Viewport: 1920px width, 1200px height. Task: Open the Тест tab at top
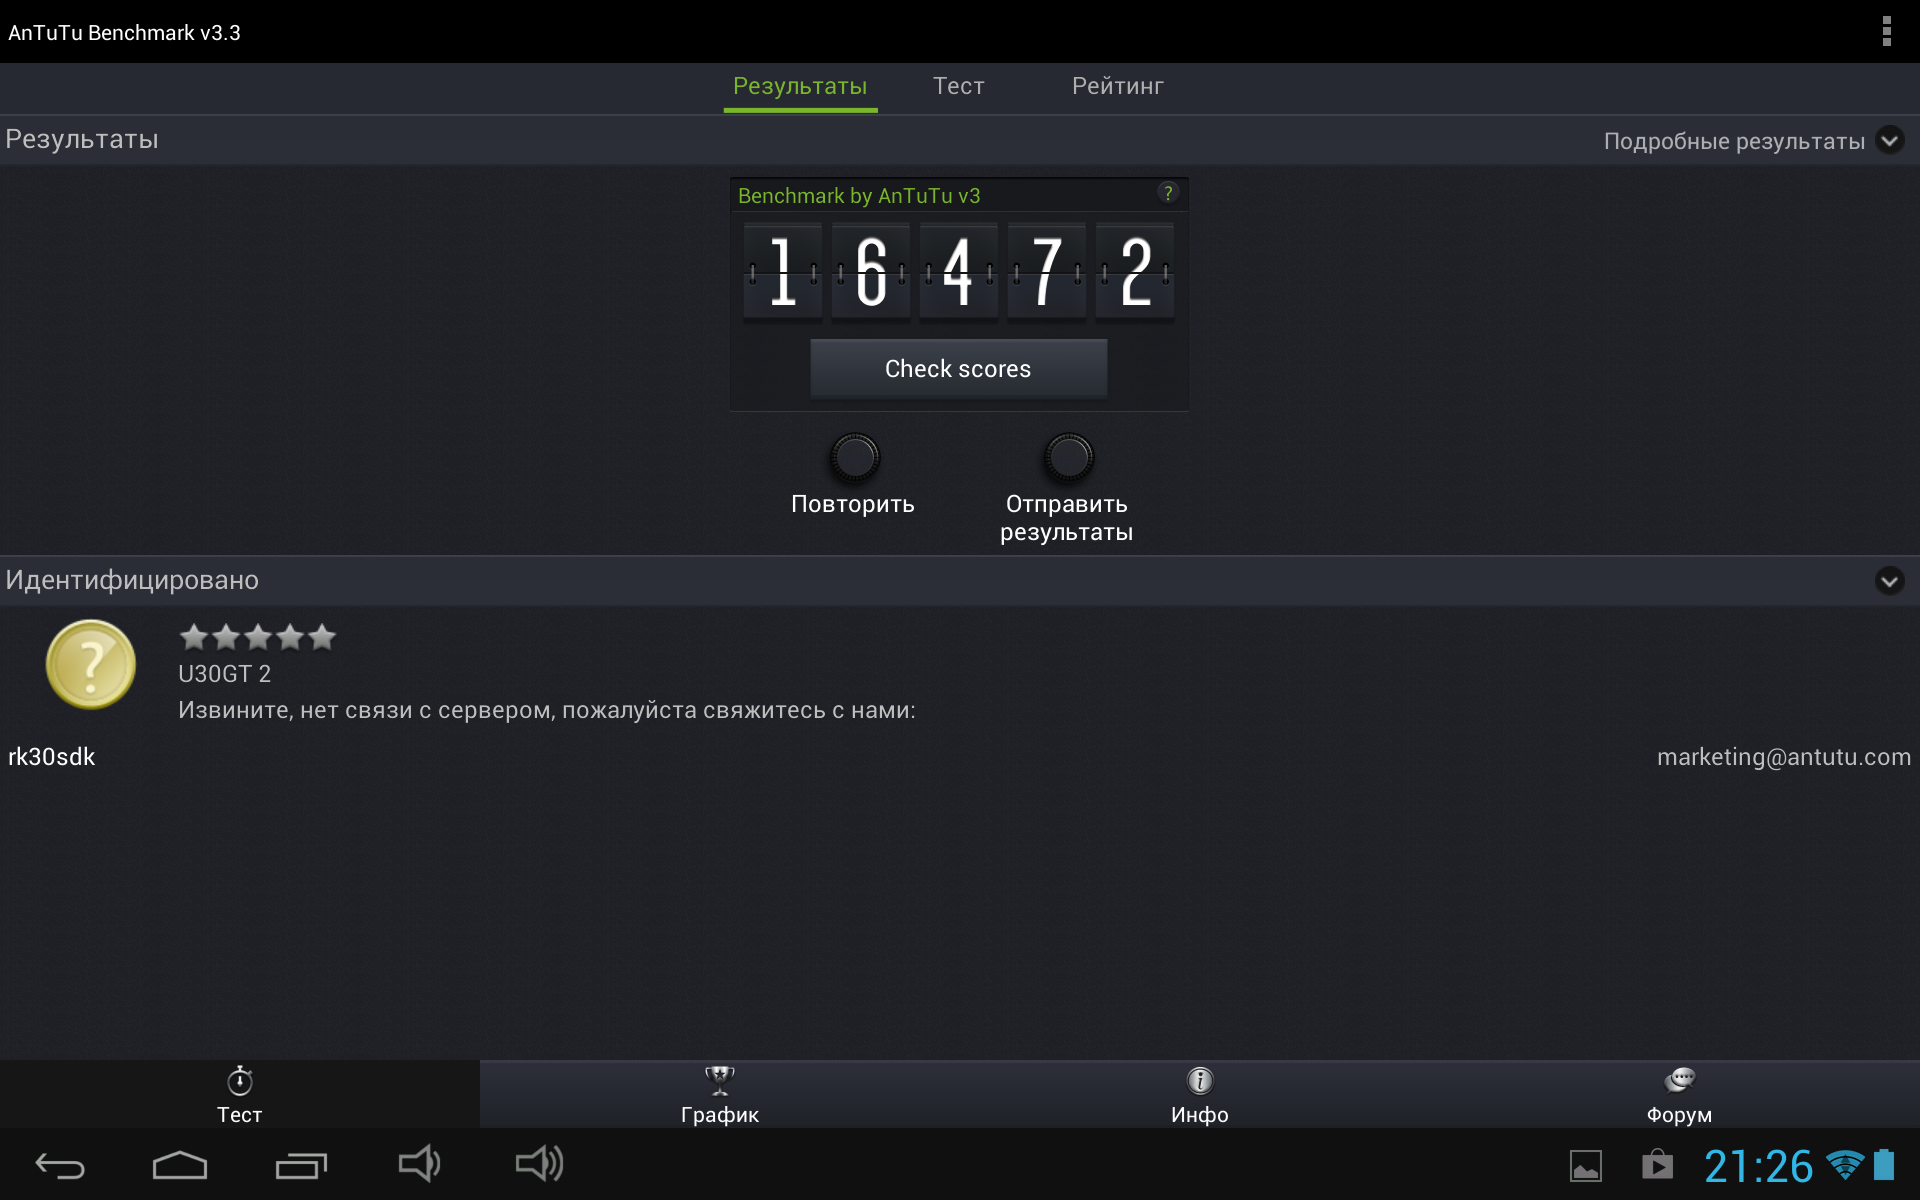[958, 87]
